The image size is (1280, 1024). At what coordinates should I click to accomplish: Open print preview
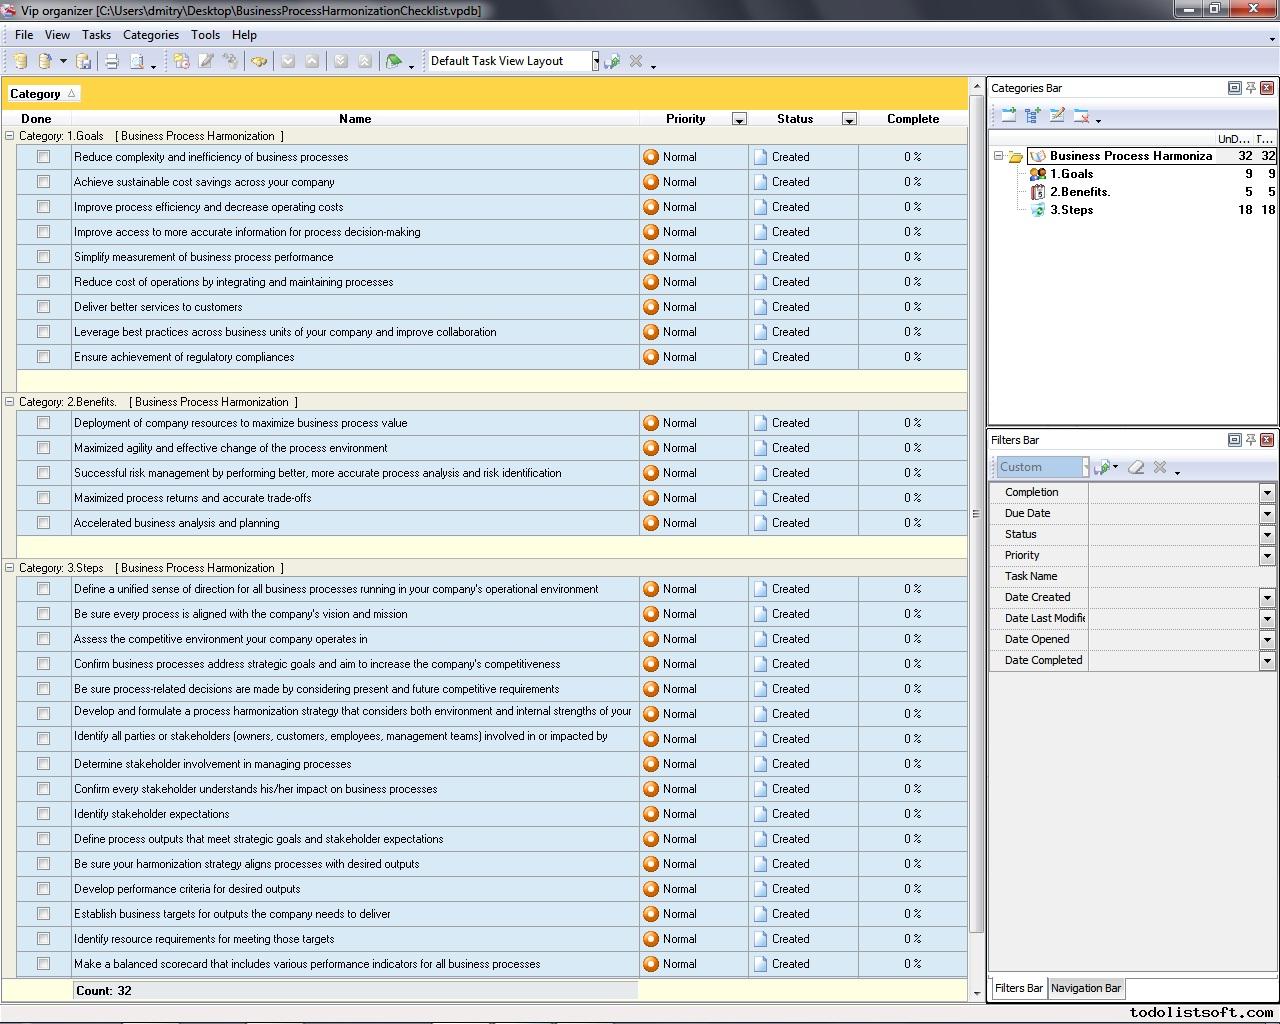coord(138,61)
